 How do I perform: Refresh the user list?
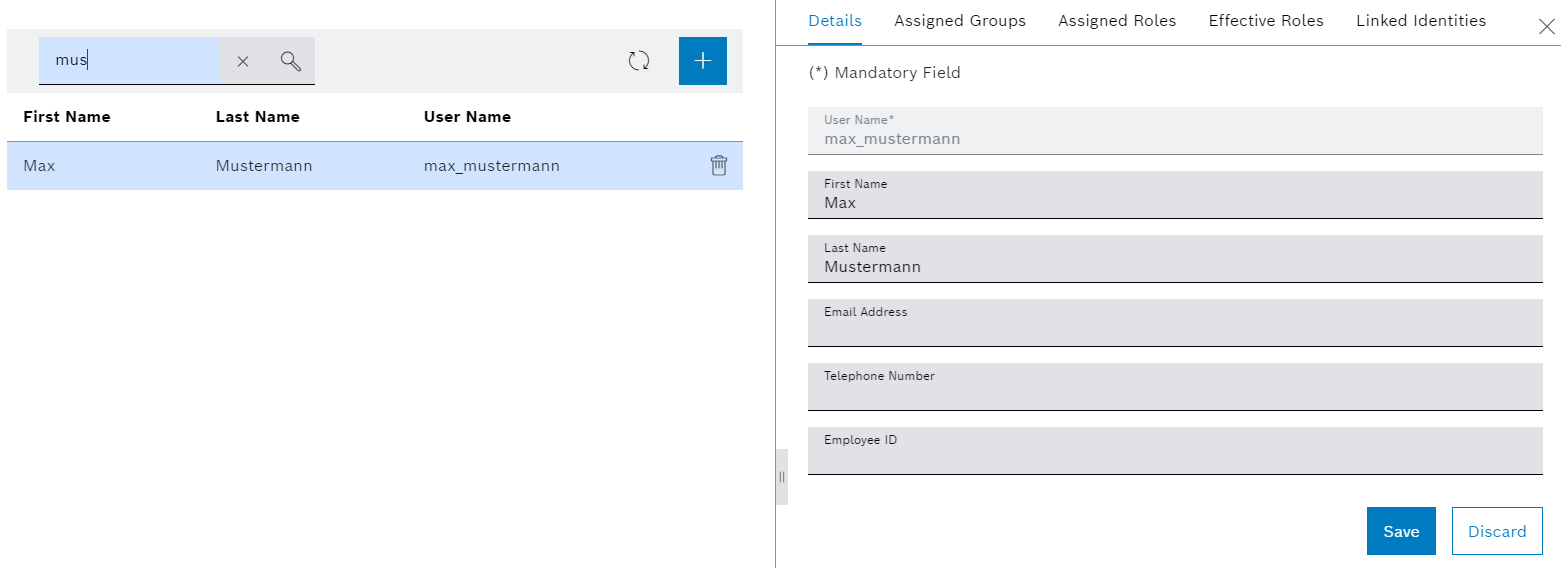(x=639, y=61)
